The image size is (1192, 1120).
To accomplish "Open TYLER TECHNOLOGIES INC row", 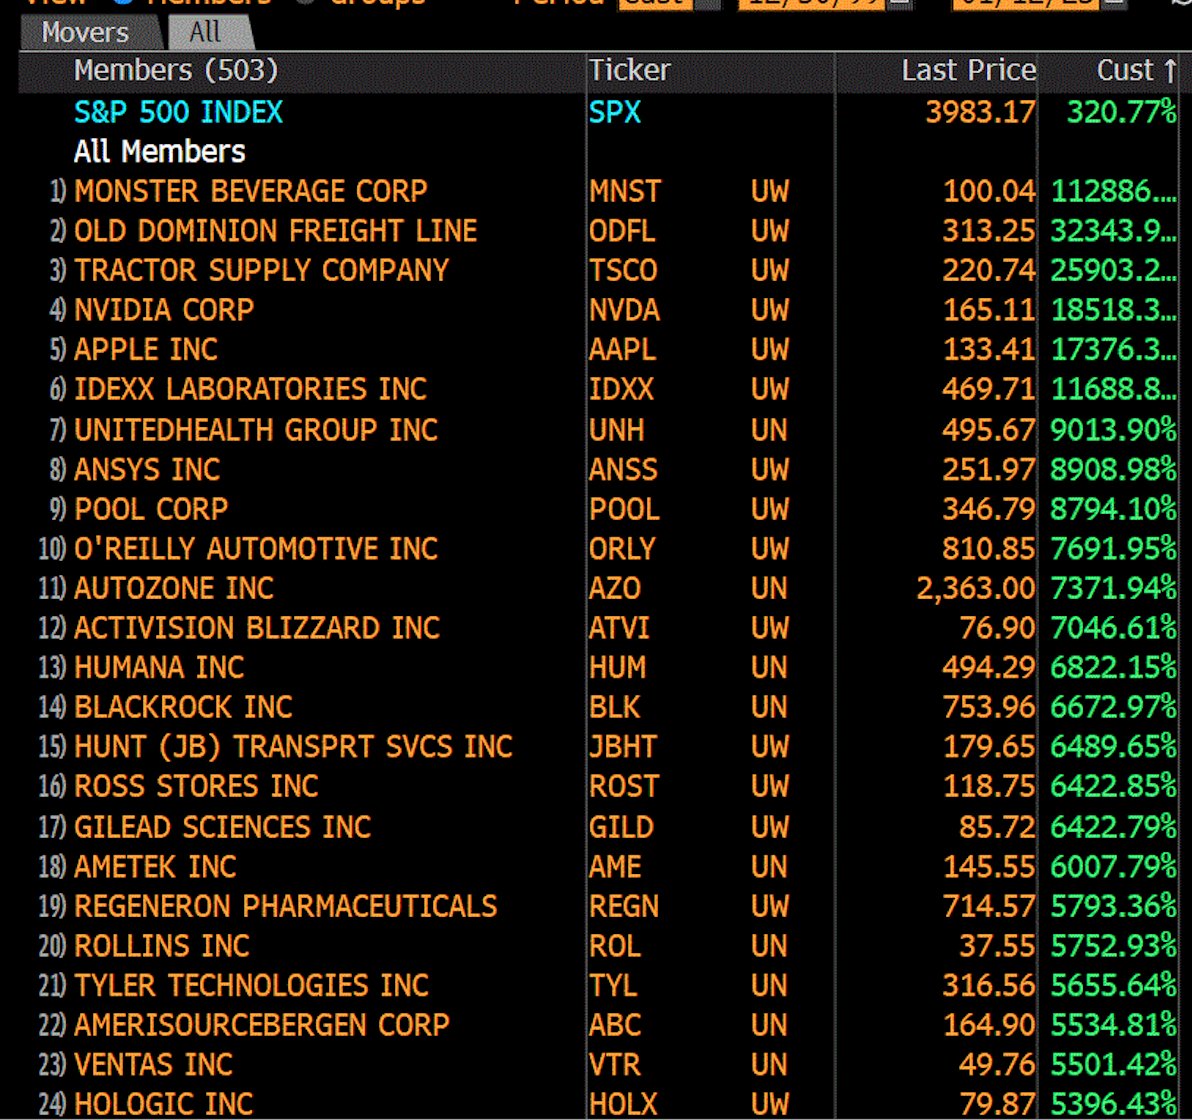I will [x=598, y=985].
